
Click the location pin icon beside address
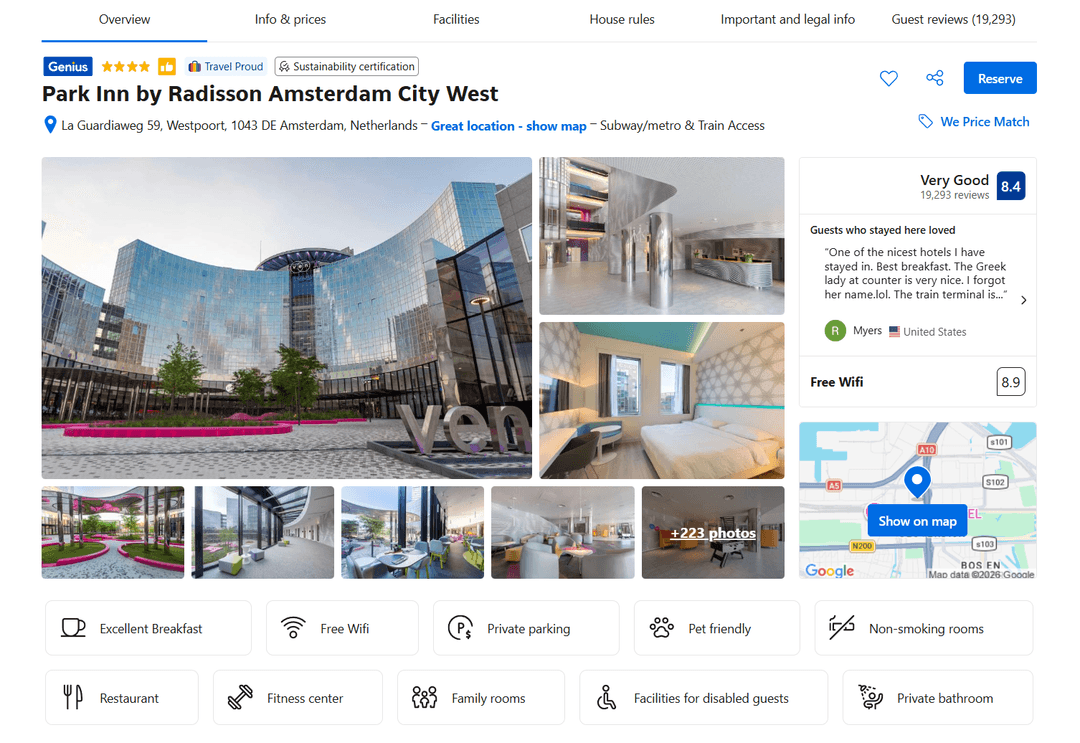pyautogui.click(x=50, y=125)
